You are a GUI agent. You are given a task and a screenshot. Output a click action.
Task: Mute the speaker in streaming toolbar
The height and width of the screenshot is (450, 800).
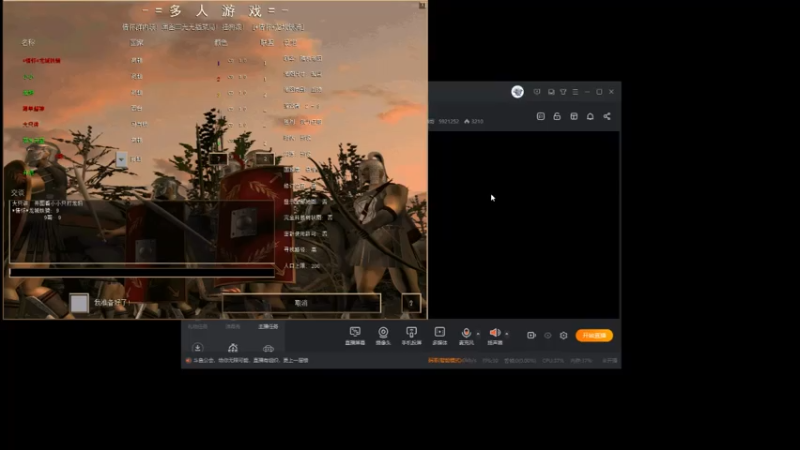point(494,336)
